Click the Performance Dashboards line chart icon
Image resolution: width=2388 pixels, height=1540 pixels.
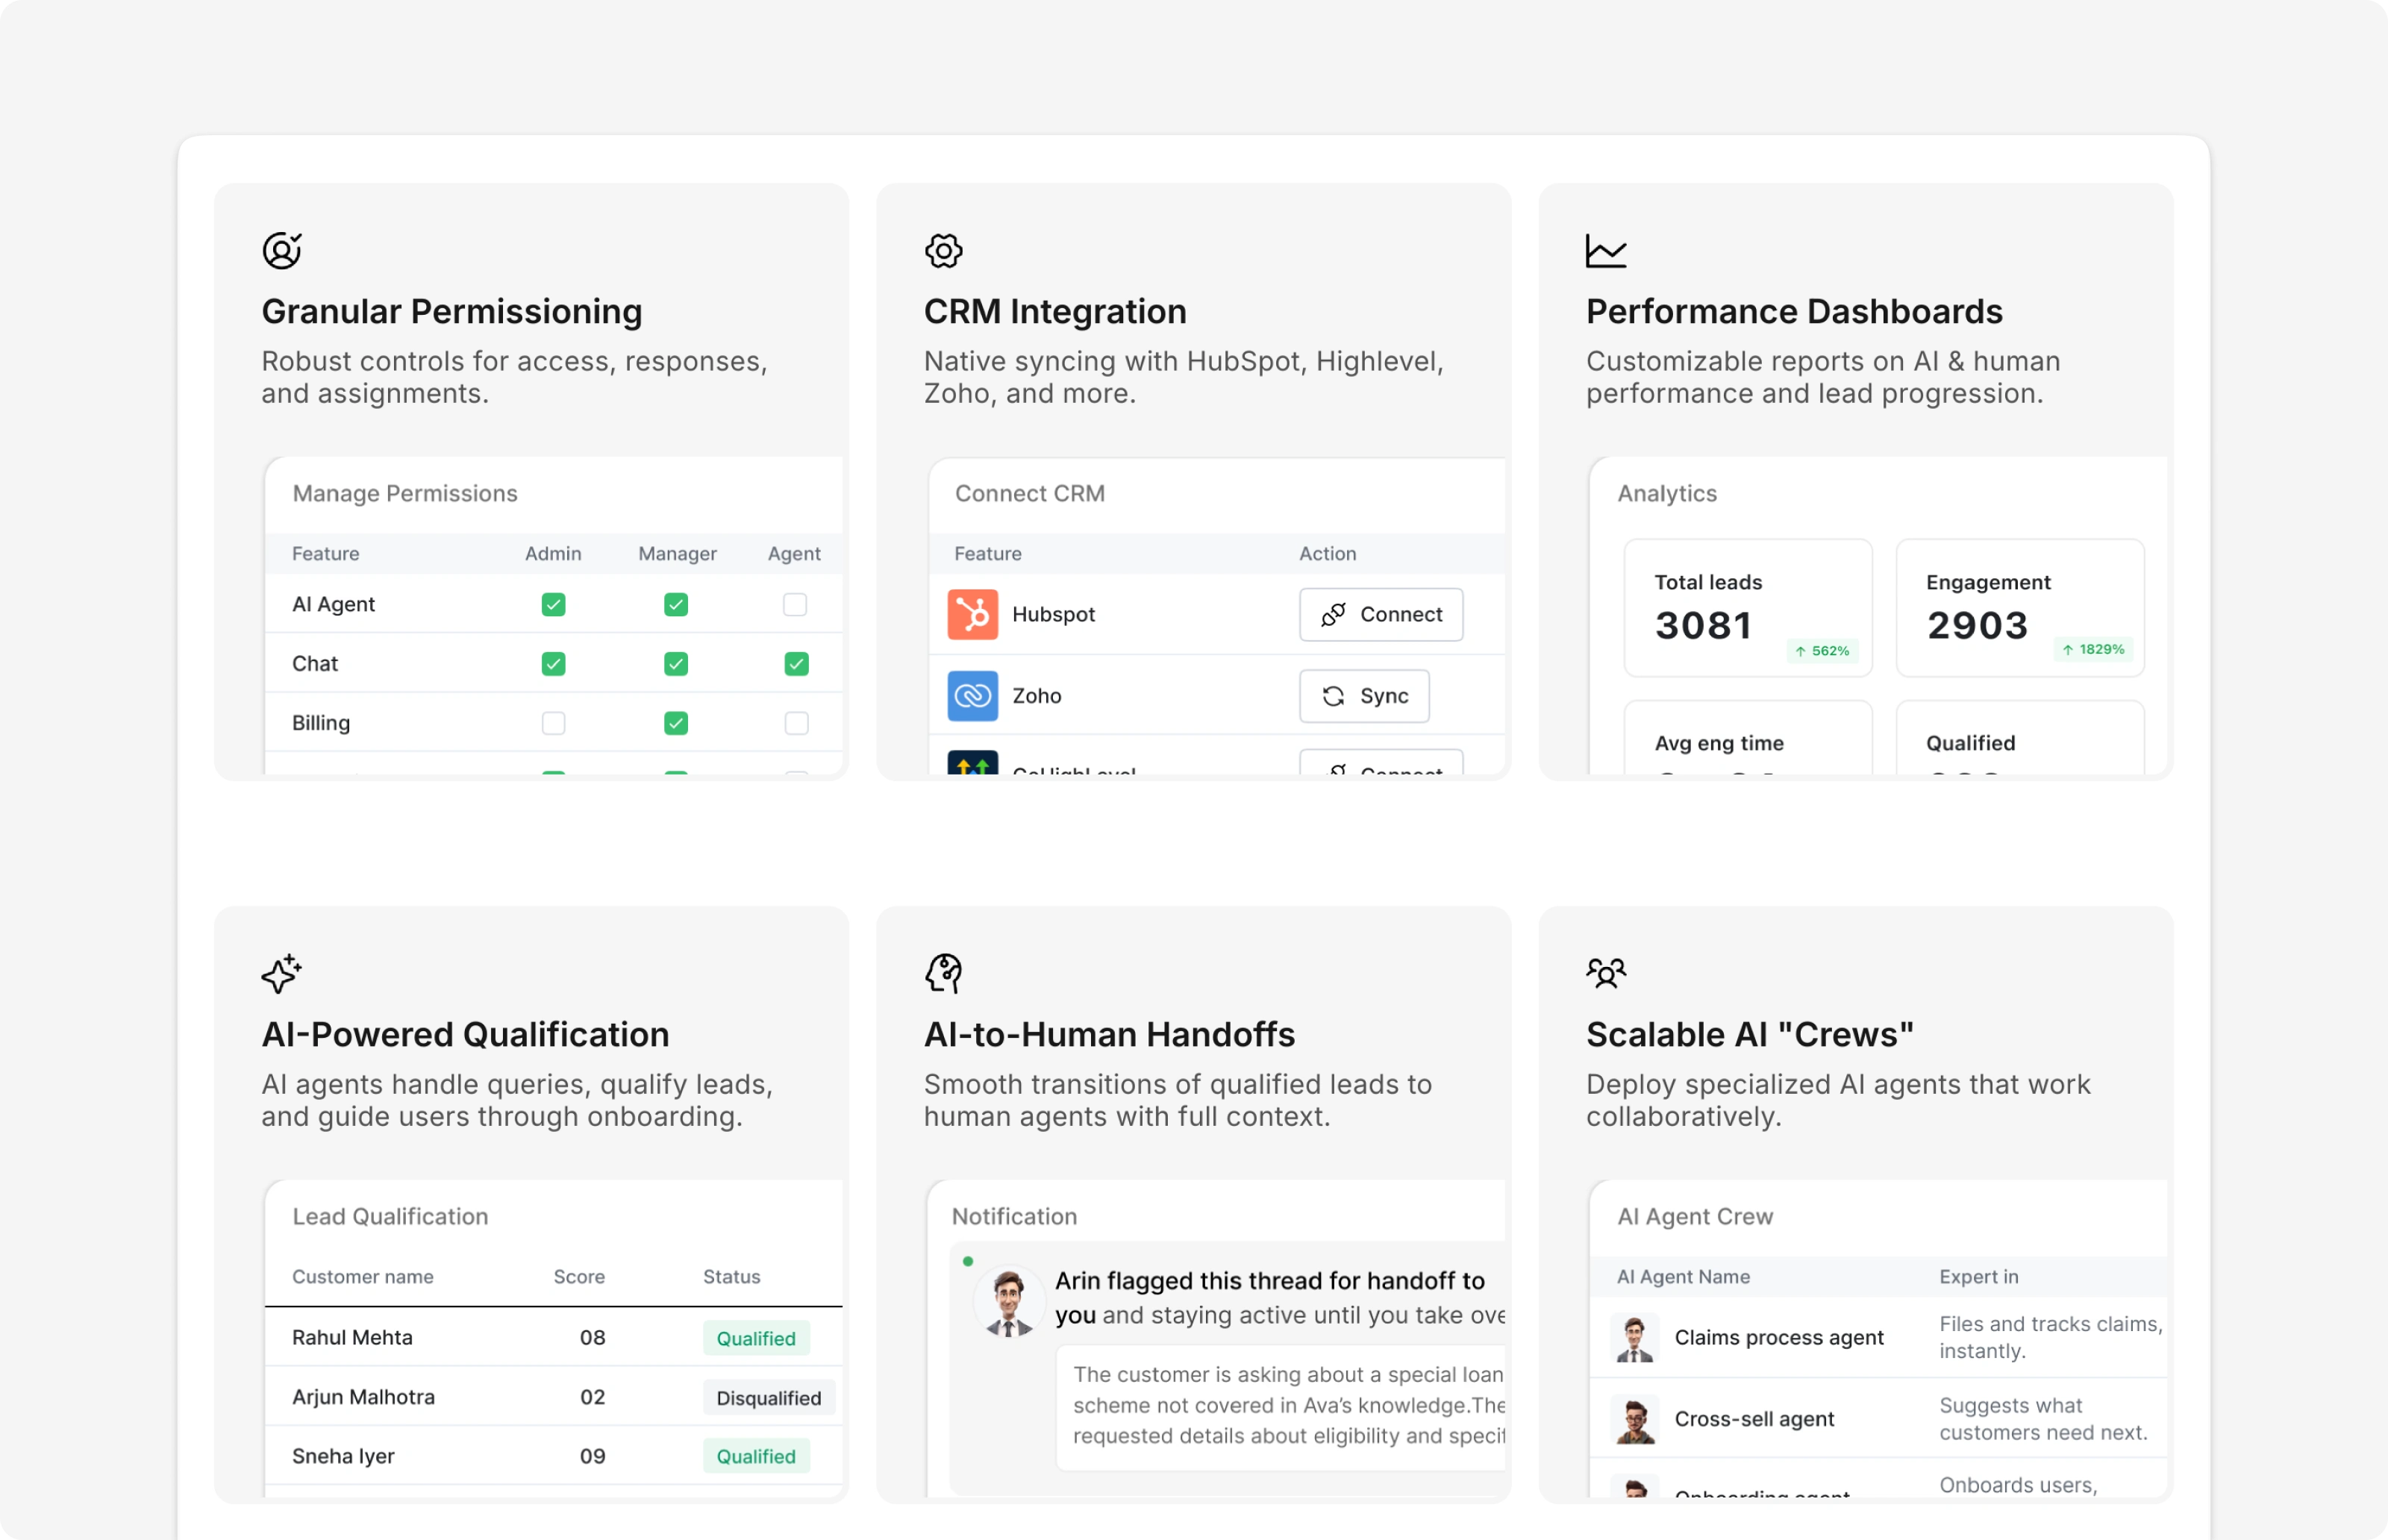[1605, 250]
